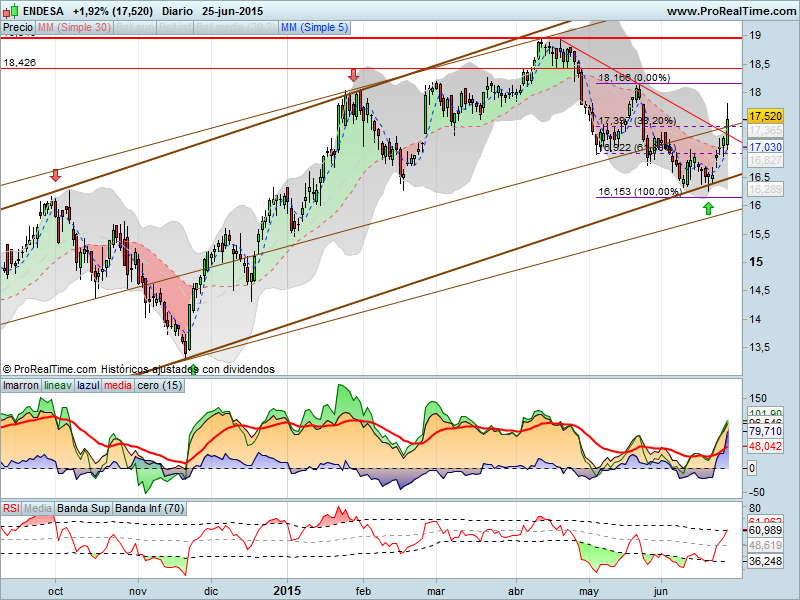Click the 19 price axis label
This screenshot has width=800, height=600.
tap(755, 35)
